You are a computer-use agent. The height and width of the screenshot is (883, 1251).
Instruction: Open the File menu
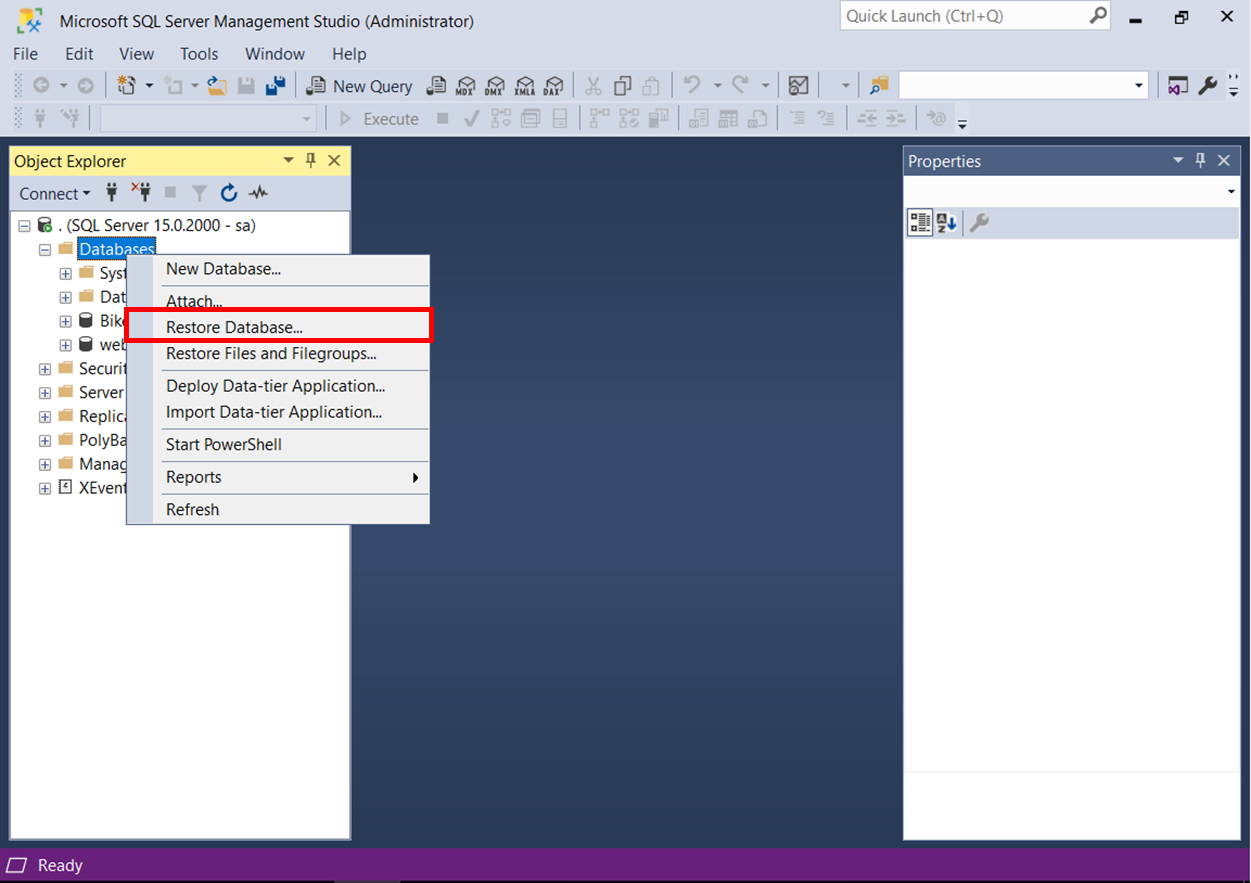[25, 54]
